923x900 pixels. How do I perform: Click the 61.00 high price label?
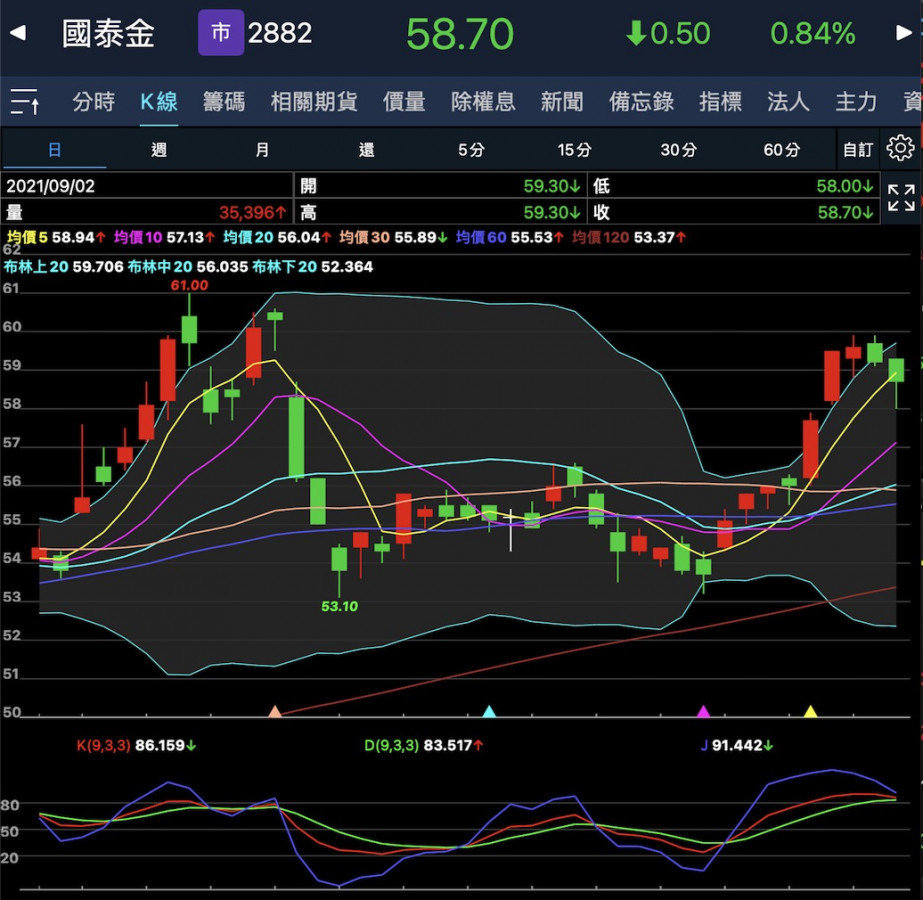click(x=188, y=285)
